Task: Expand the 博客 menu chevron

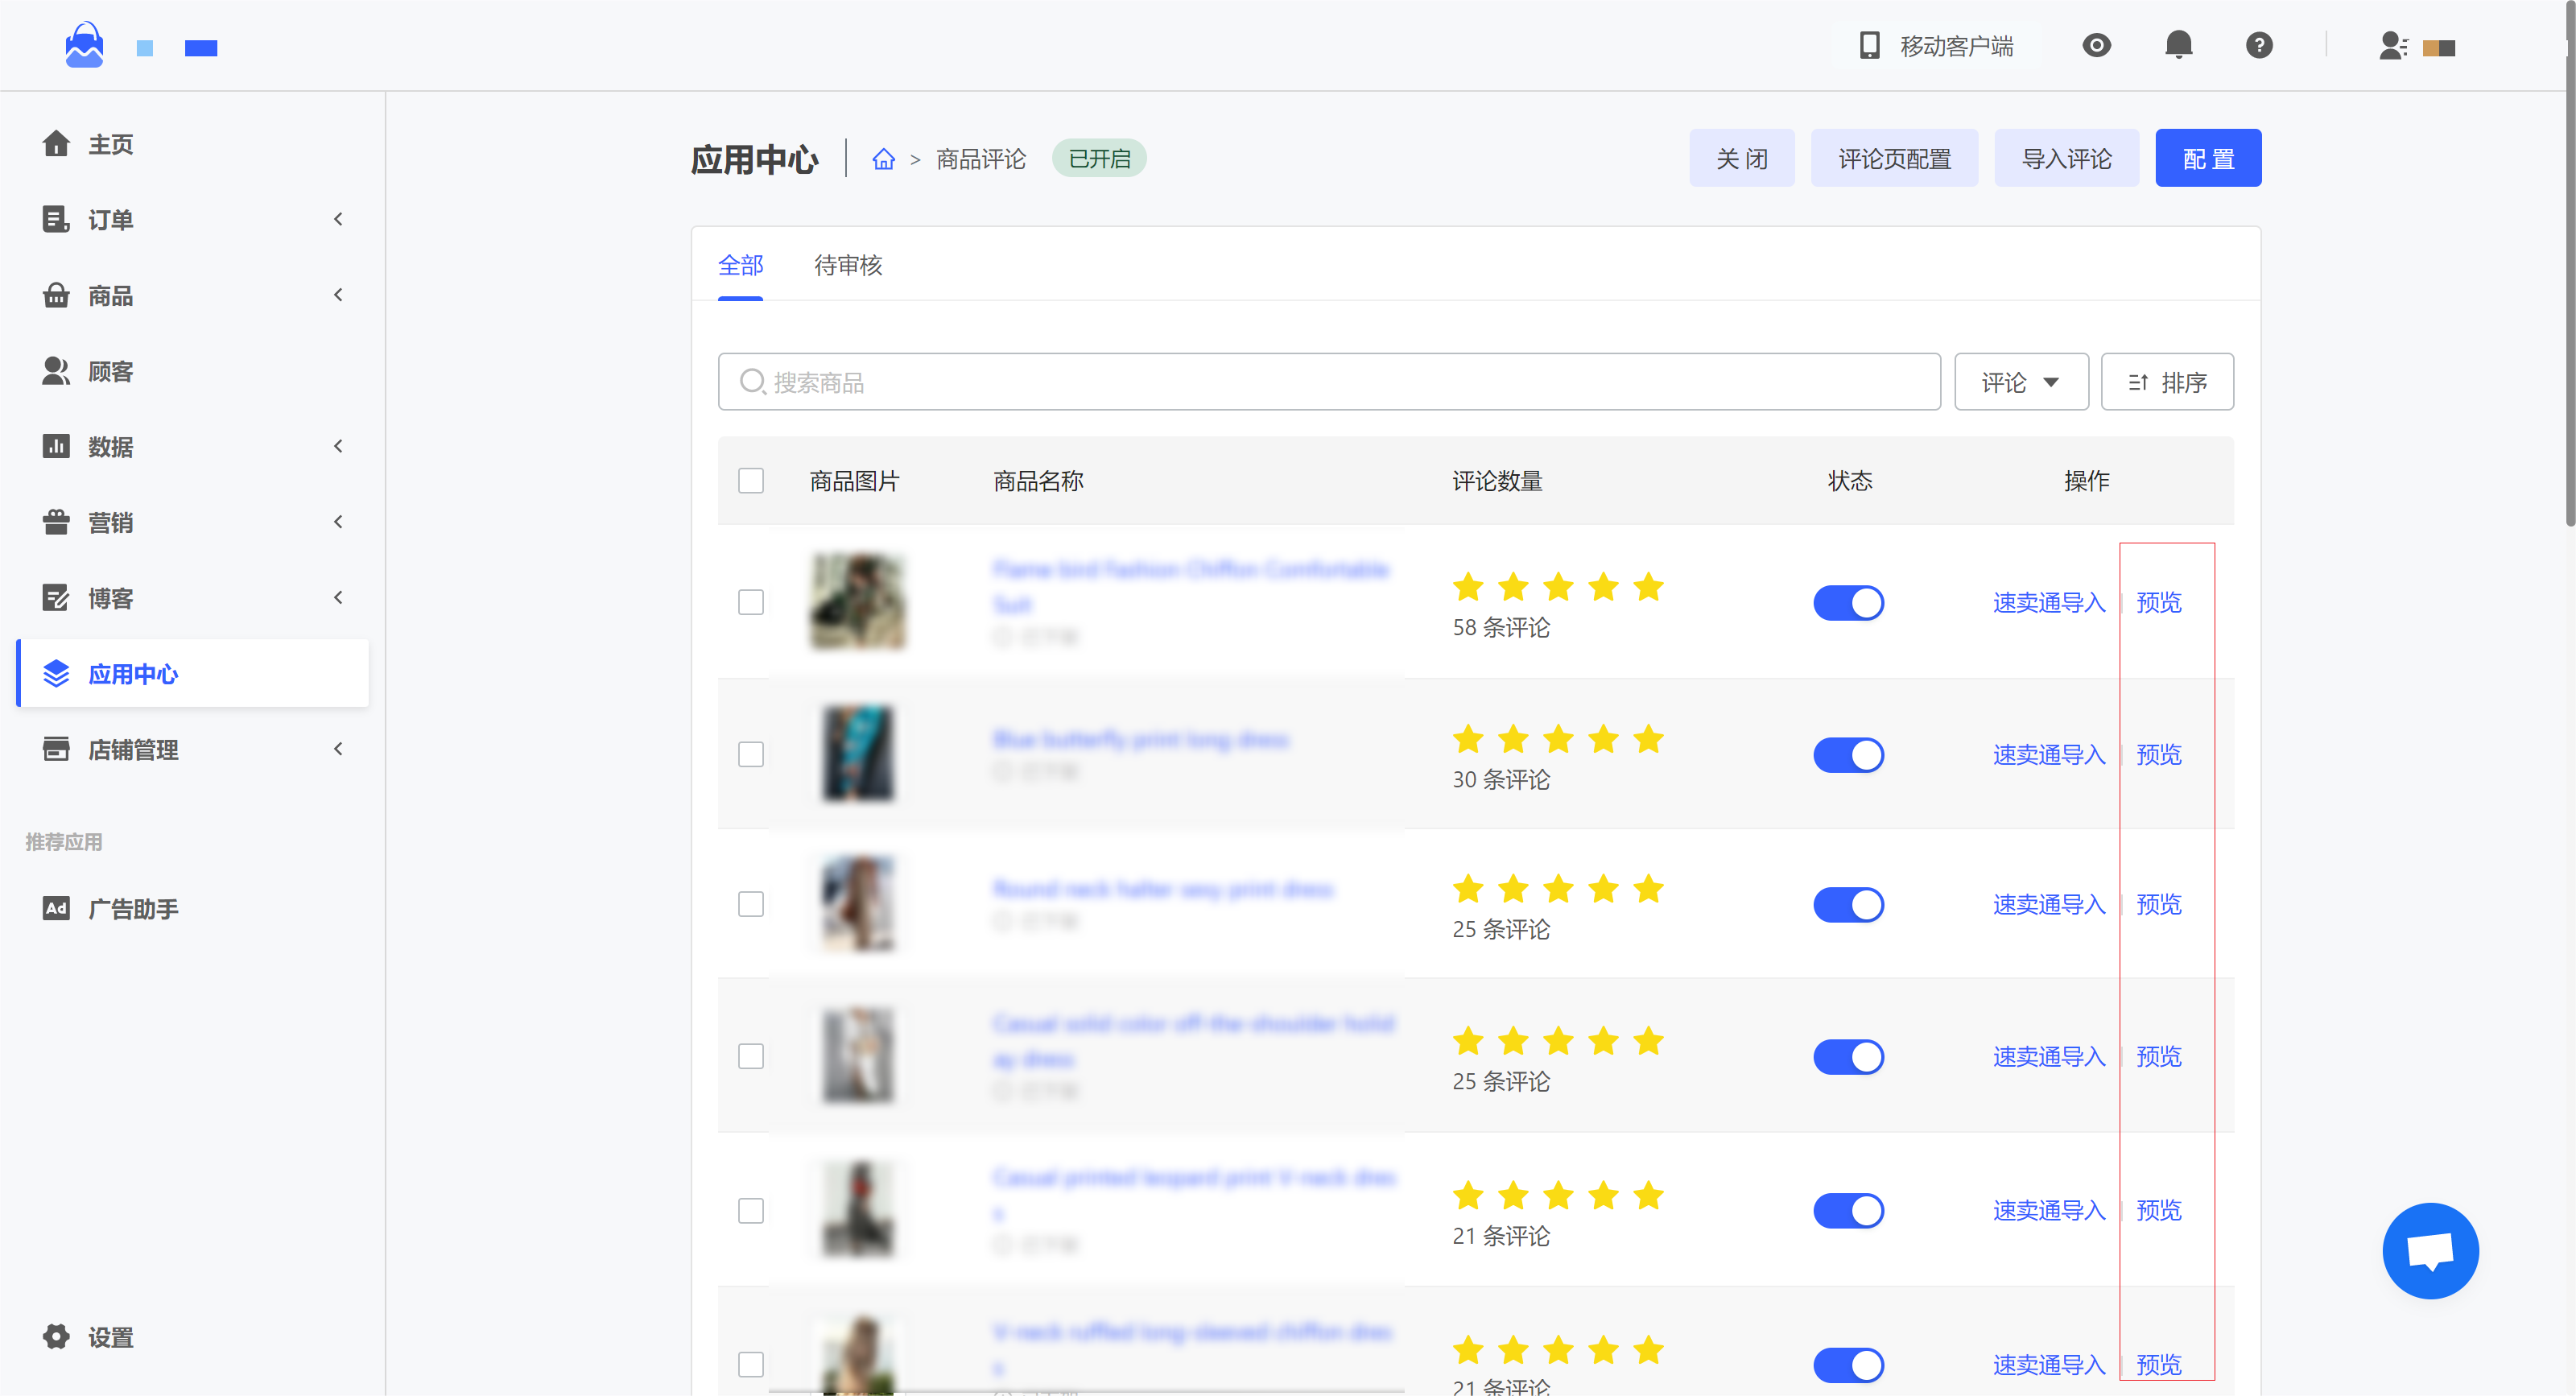Action: [x=338, y=598]
